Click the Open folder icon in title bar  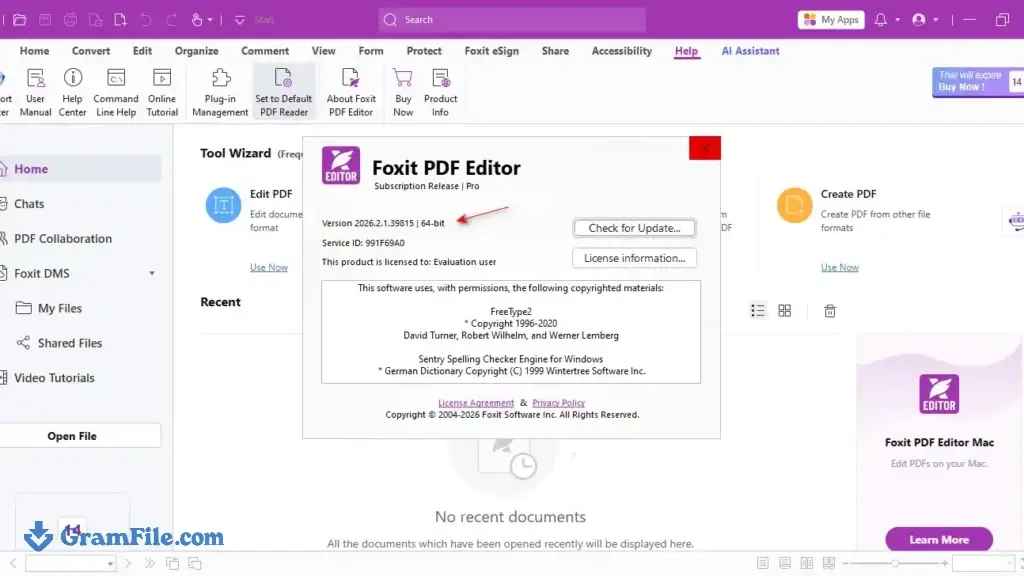coord(20,20)
